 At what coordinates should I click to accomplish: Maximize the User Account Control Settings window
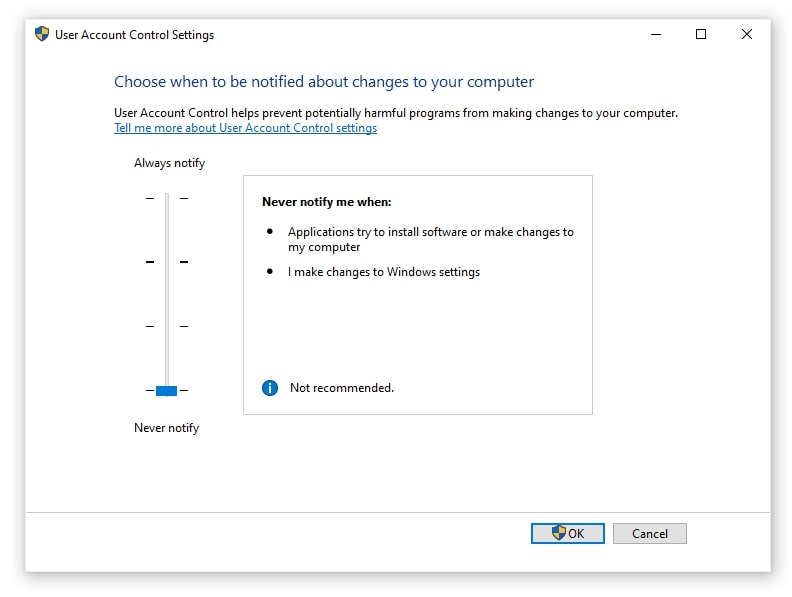(x=701, y=34)
